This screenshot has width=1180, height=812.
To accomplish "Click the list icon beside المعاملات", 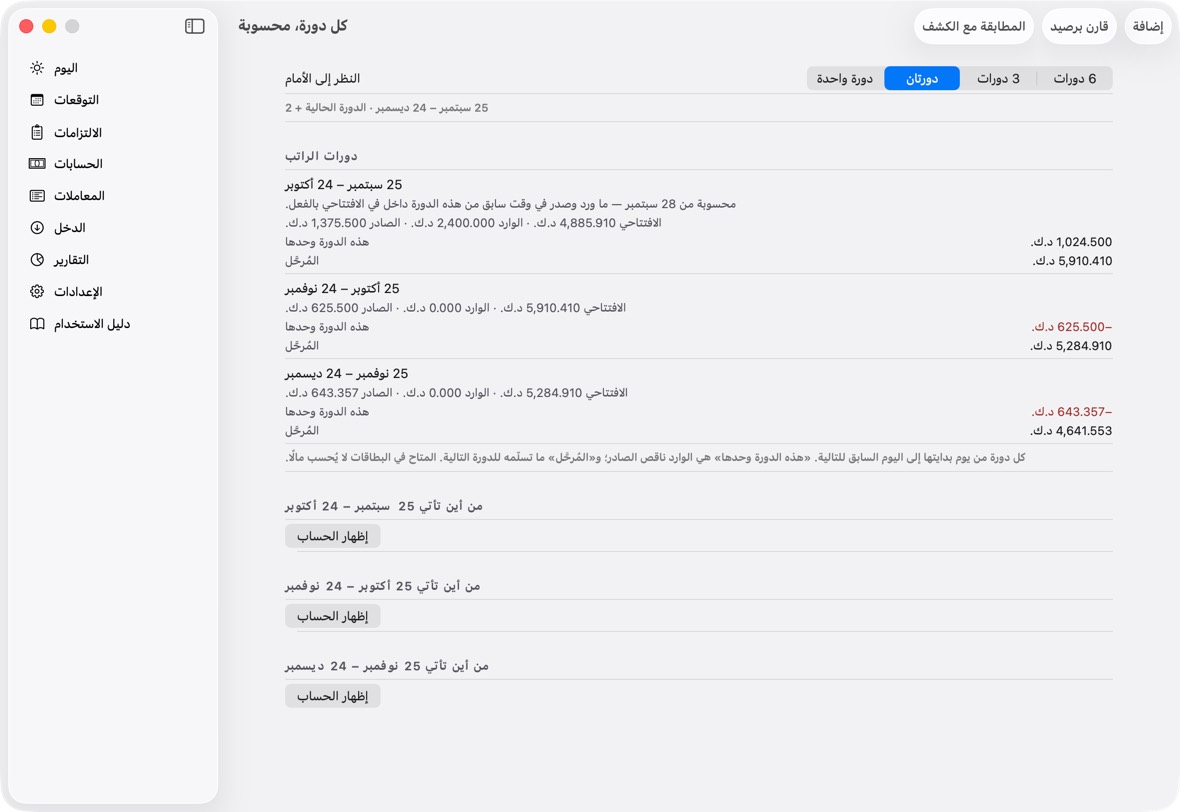I will point(37,196).
